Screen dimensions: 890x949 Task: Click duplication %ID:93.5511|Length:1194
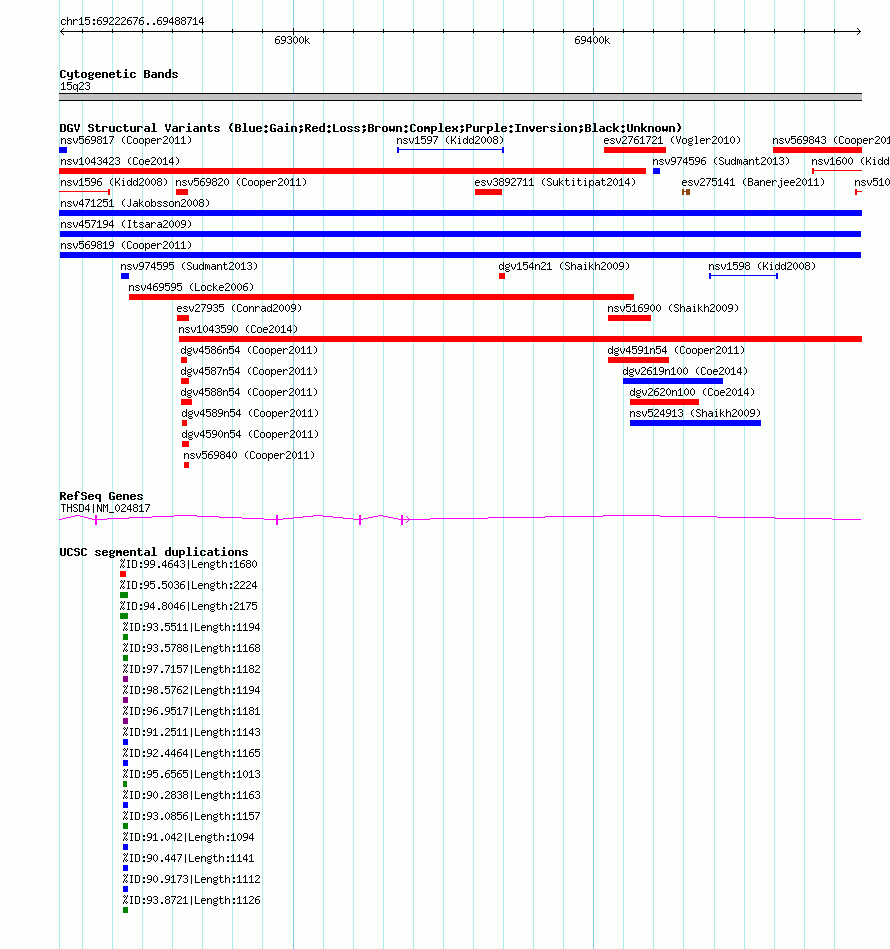[191, 627]
